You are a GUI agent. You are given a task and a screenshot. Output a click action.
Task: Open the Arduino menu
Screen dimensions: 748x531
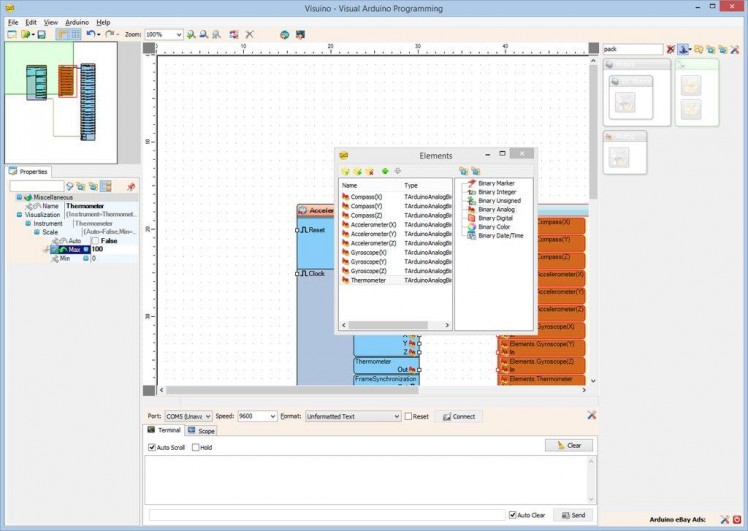click(x=77, y=21)
